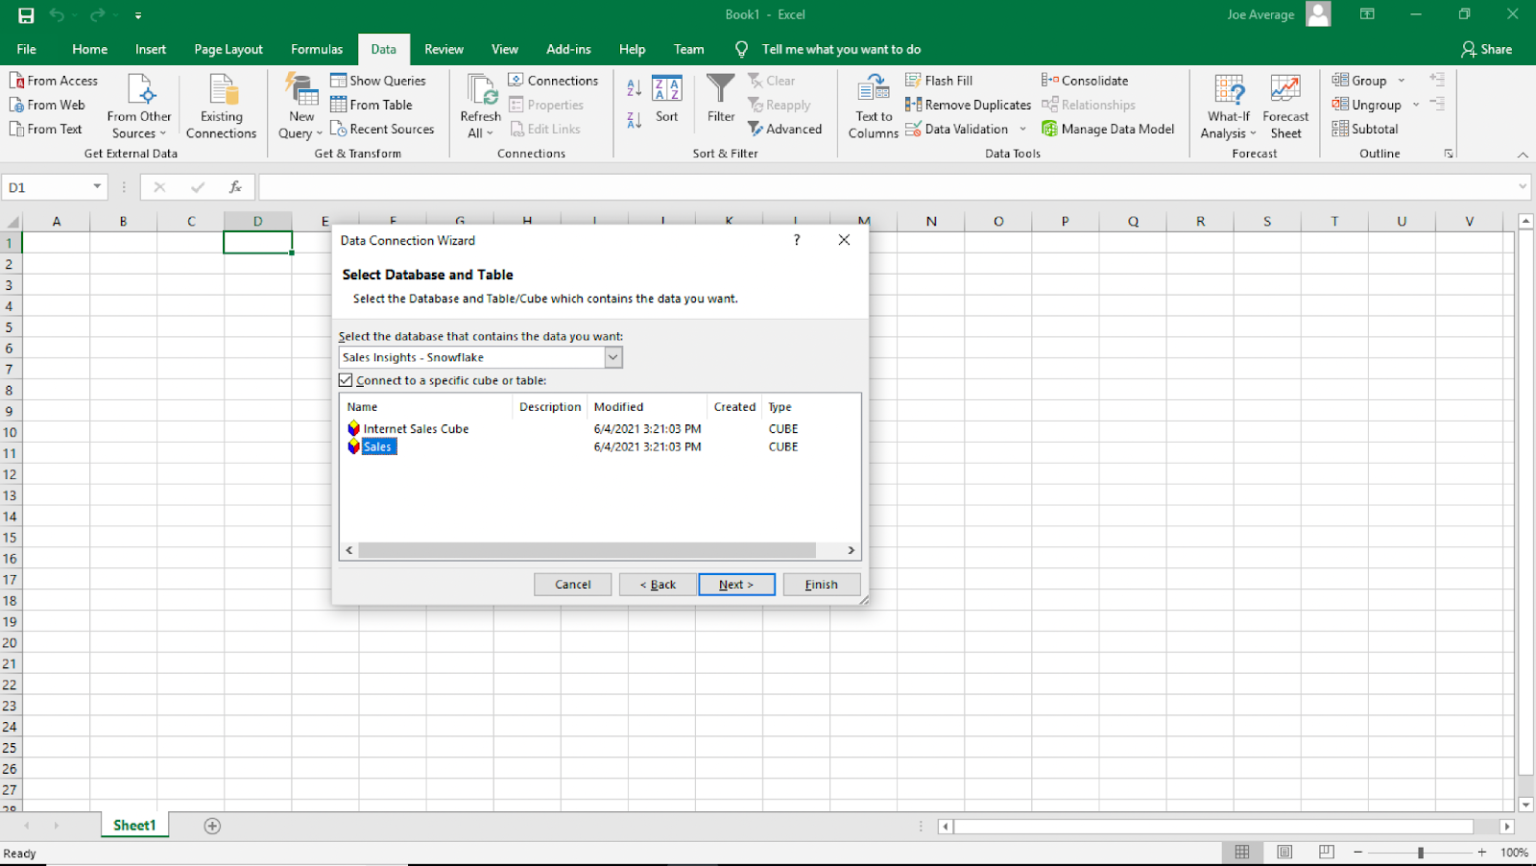This screenshot has width=1536, height=866.
Task: Click Sort A to Z icon
Action: click(x=634, y=88)
